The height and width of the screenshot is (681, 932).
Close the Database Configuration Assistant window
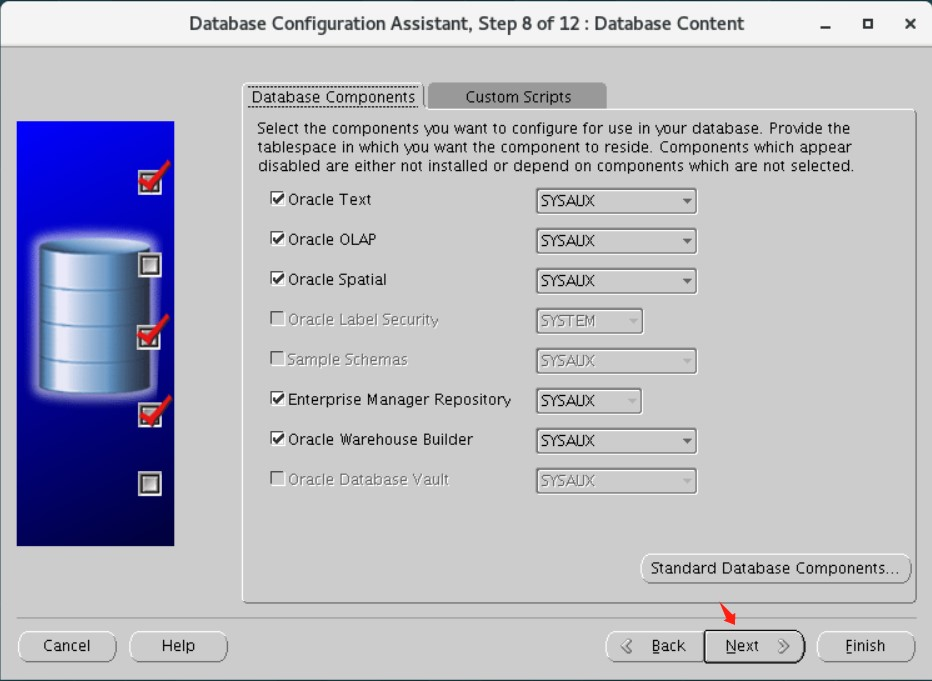910,24
